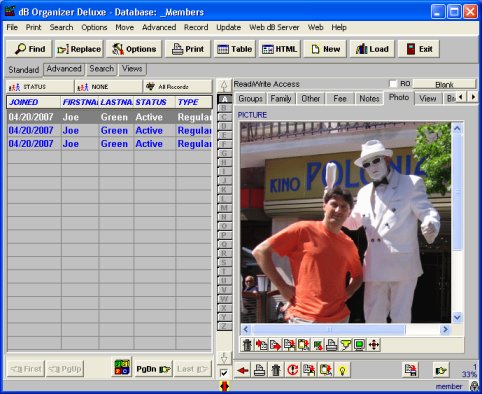Print record using printer icon in bottom toolbar

click(259, 370)
